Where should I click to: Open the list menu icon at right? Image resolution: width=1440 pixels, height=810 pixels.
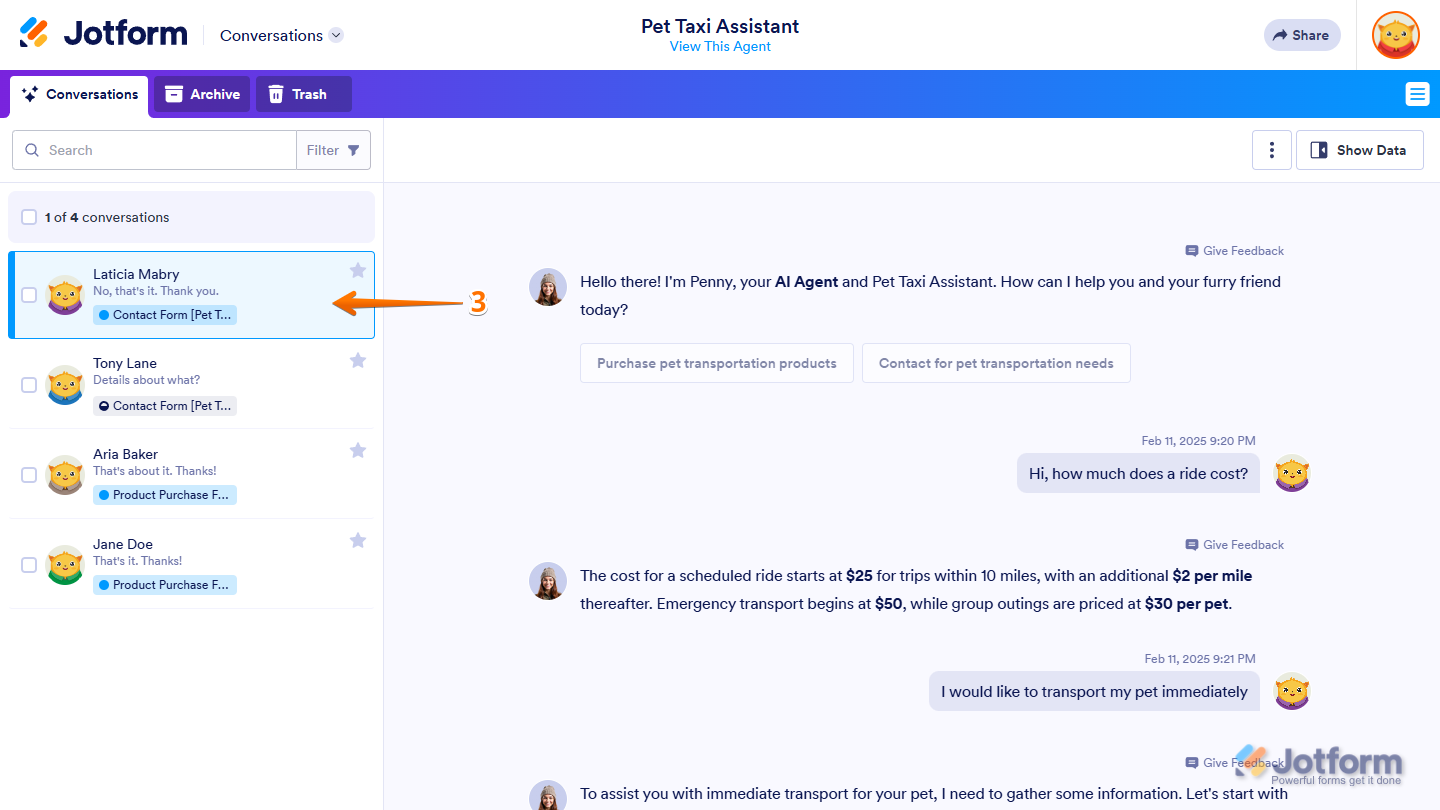1417,94
